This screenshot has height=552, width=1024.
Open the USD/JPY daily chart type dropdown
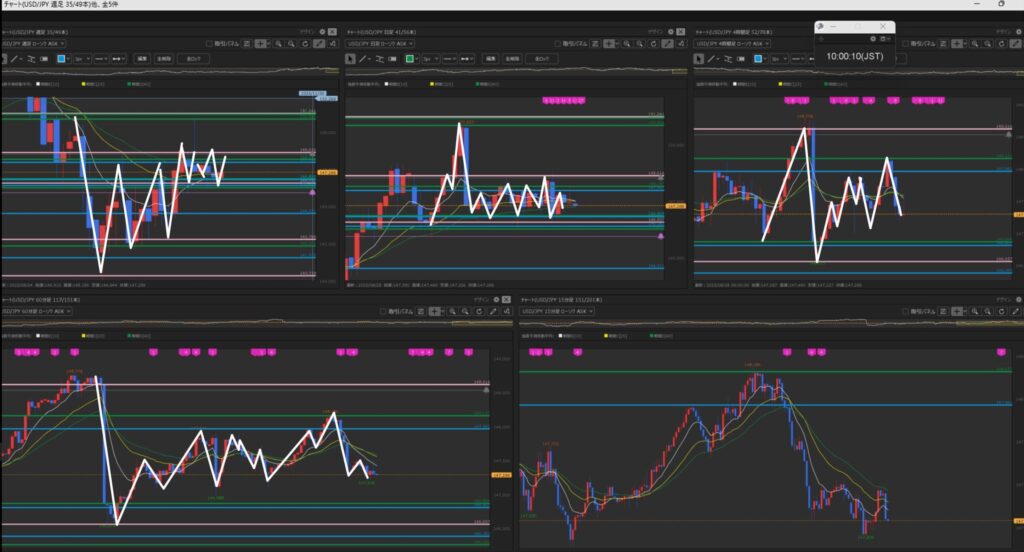click(x=379, y=44)
